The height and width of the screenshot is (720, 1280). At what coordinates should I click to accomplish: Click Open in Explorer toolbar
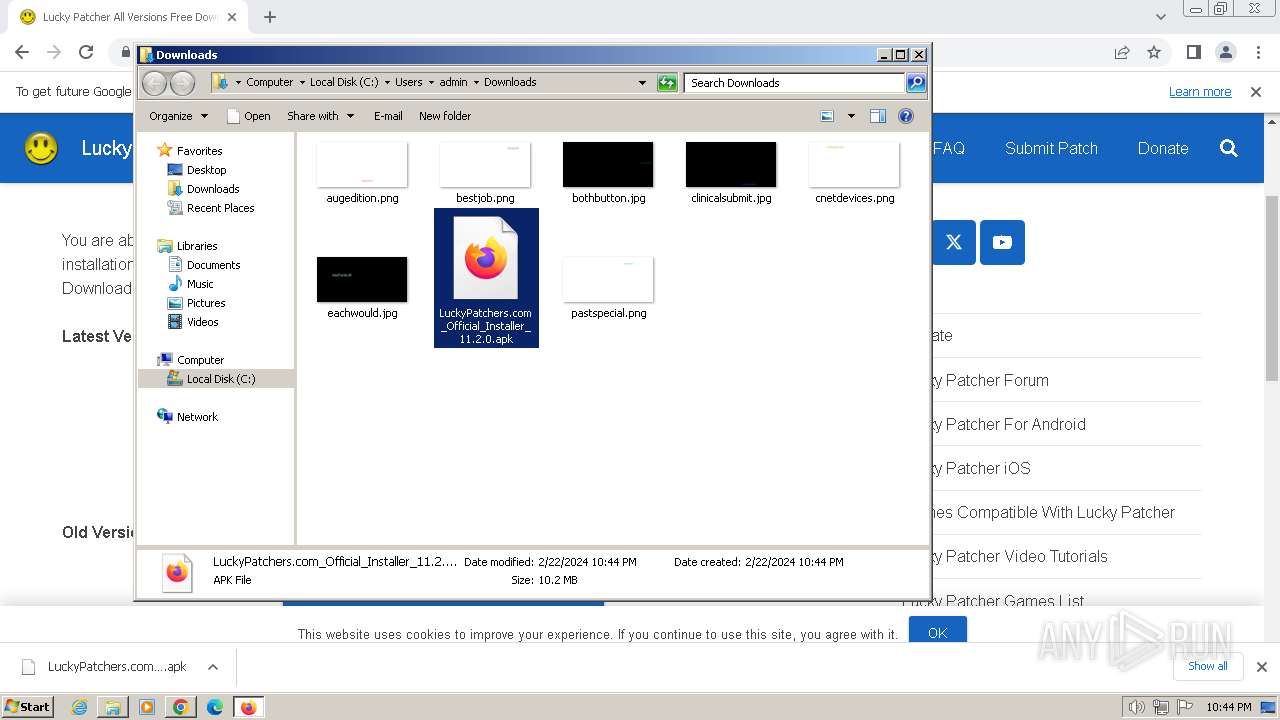249,116
